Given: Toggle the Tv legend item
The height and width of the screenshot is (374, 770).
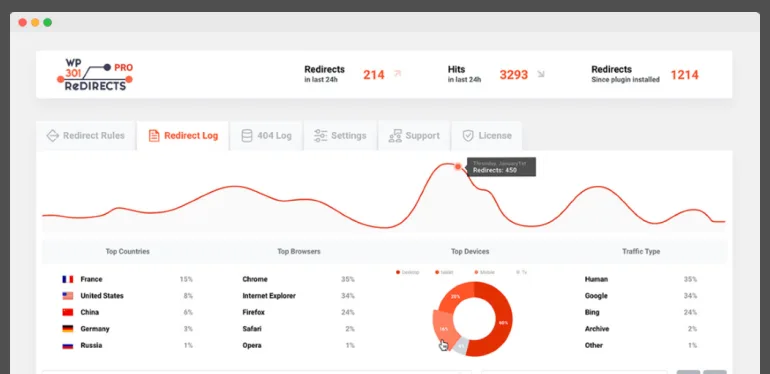Looking at the screenshot, I should [x=522, y=272].
